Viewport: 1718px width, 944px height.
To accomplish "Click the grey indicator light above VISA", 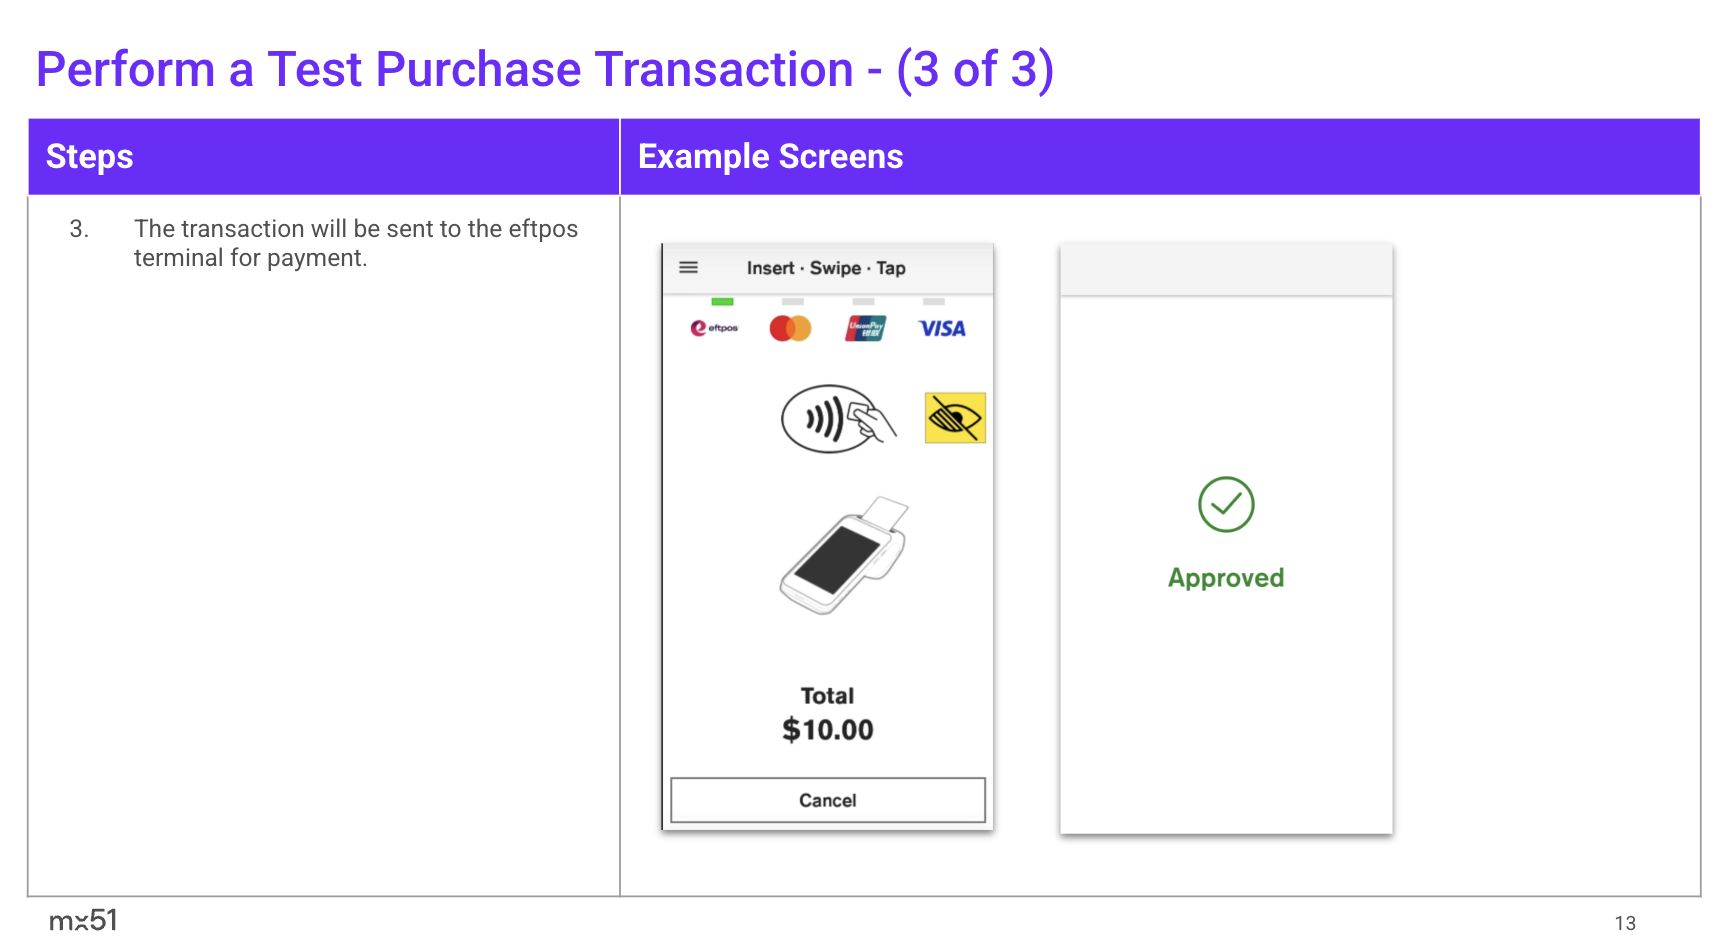I will 933,301.
